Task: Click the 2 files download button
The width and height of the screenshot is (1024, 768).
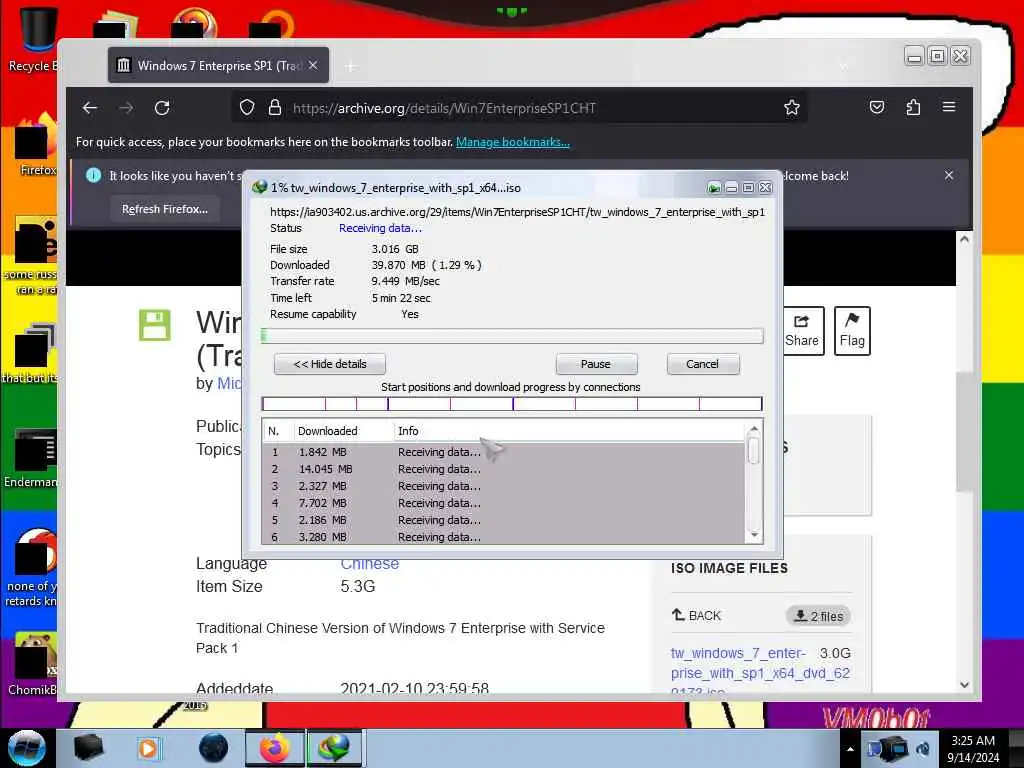Action: click(x=818, y=616)
